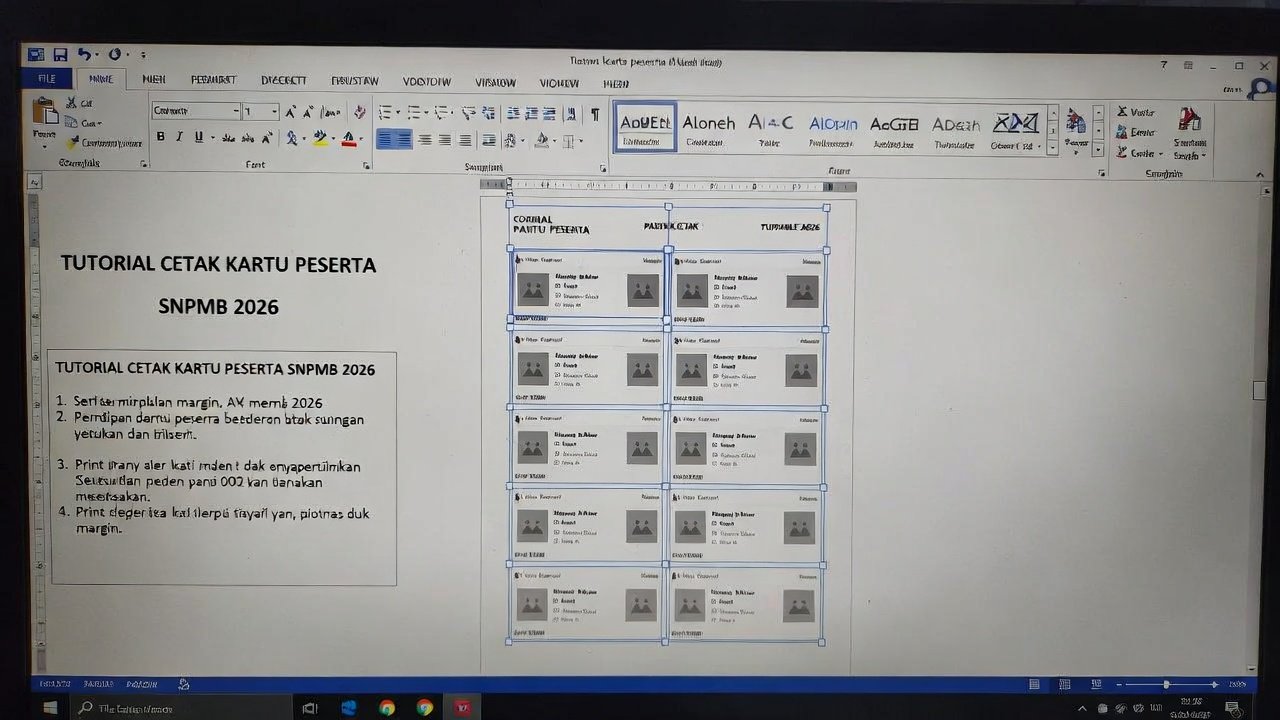Click the proofing check icon in status bar
This screenshot has height=720, width=1280.
tap(184, 684)
